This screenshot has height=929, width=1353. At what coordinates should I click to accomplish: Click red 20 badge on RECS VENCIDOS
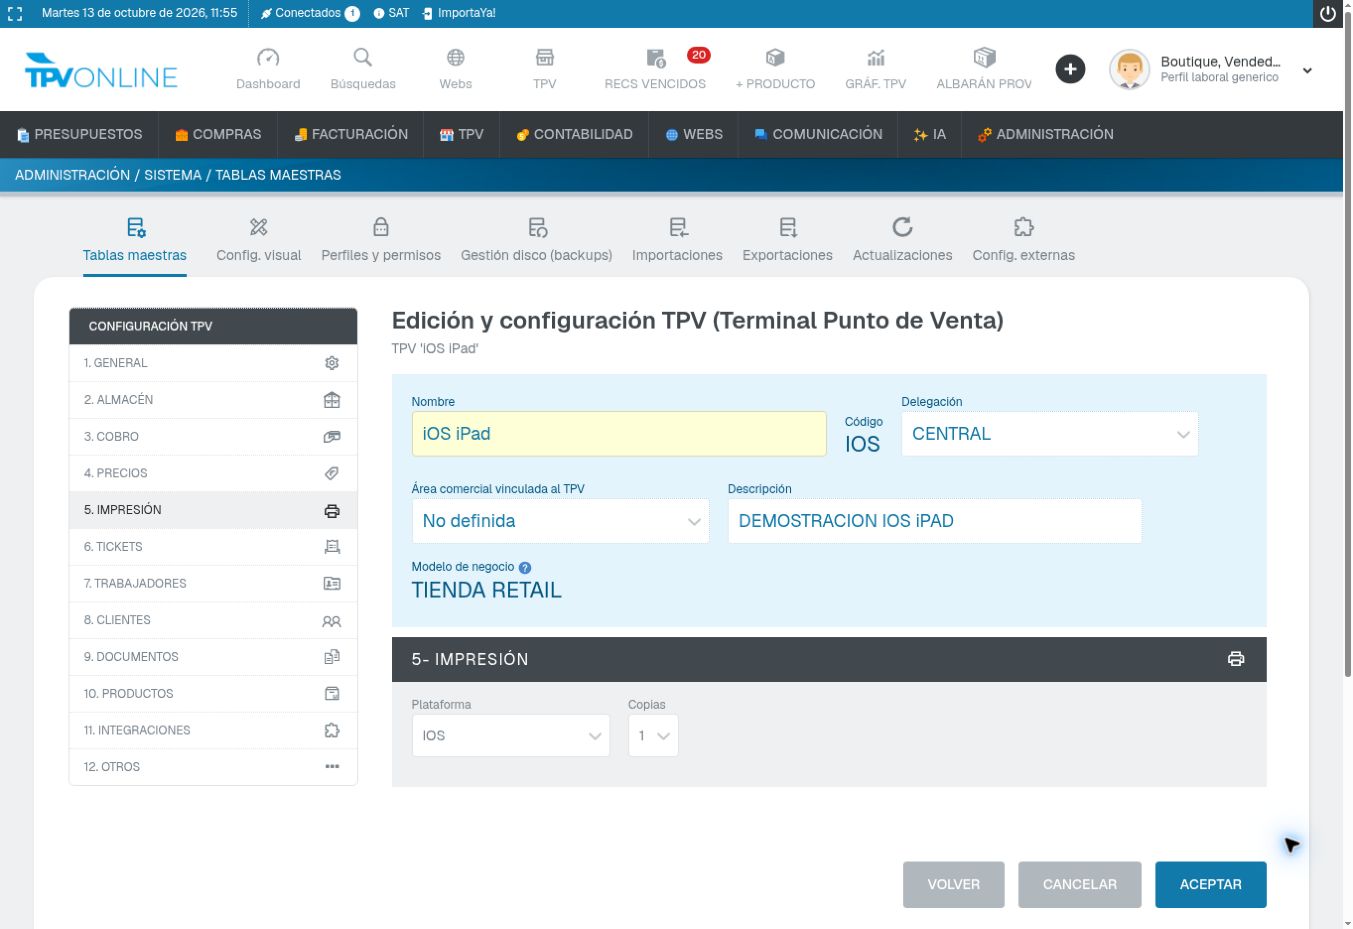coord(699,55)
